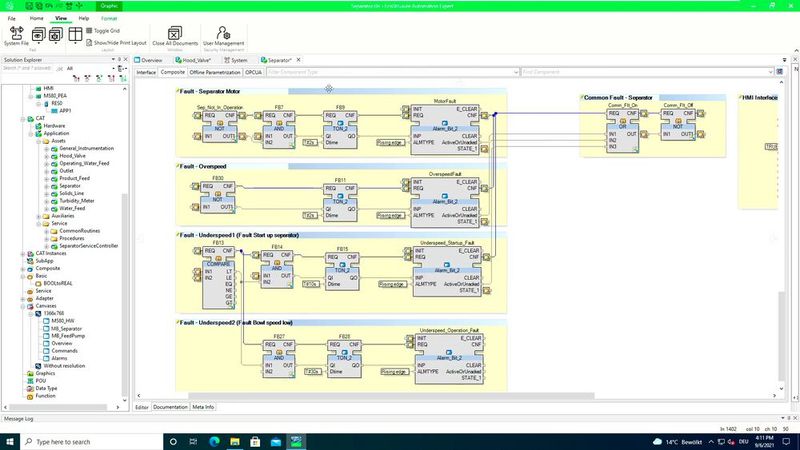800x450 pixels.
Task: Click the System File icon
Action: 17,34
